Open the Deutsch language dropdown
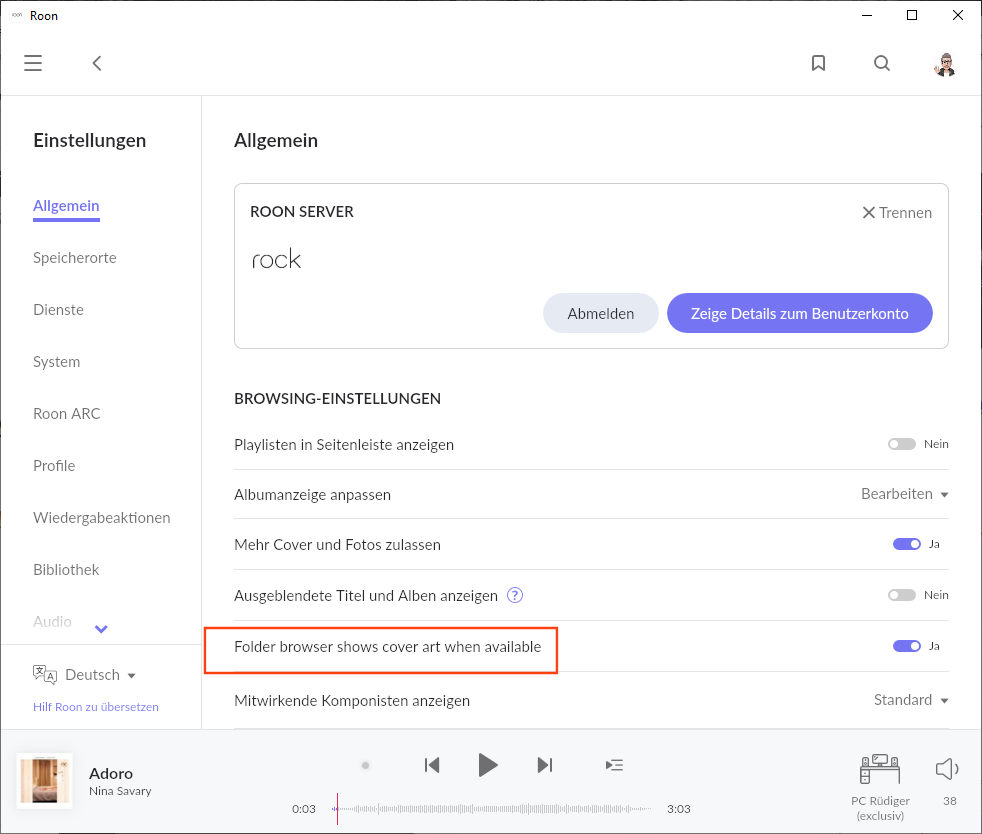The image size is (982, 834). point(98,675)
